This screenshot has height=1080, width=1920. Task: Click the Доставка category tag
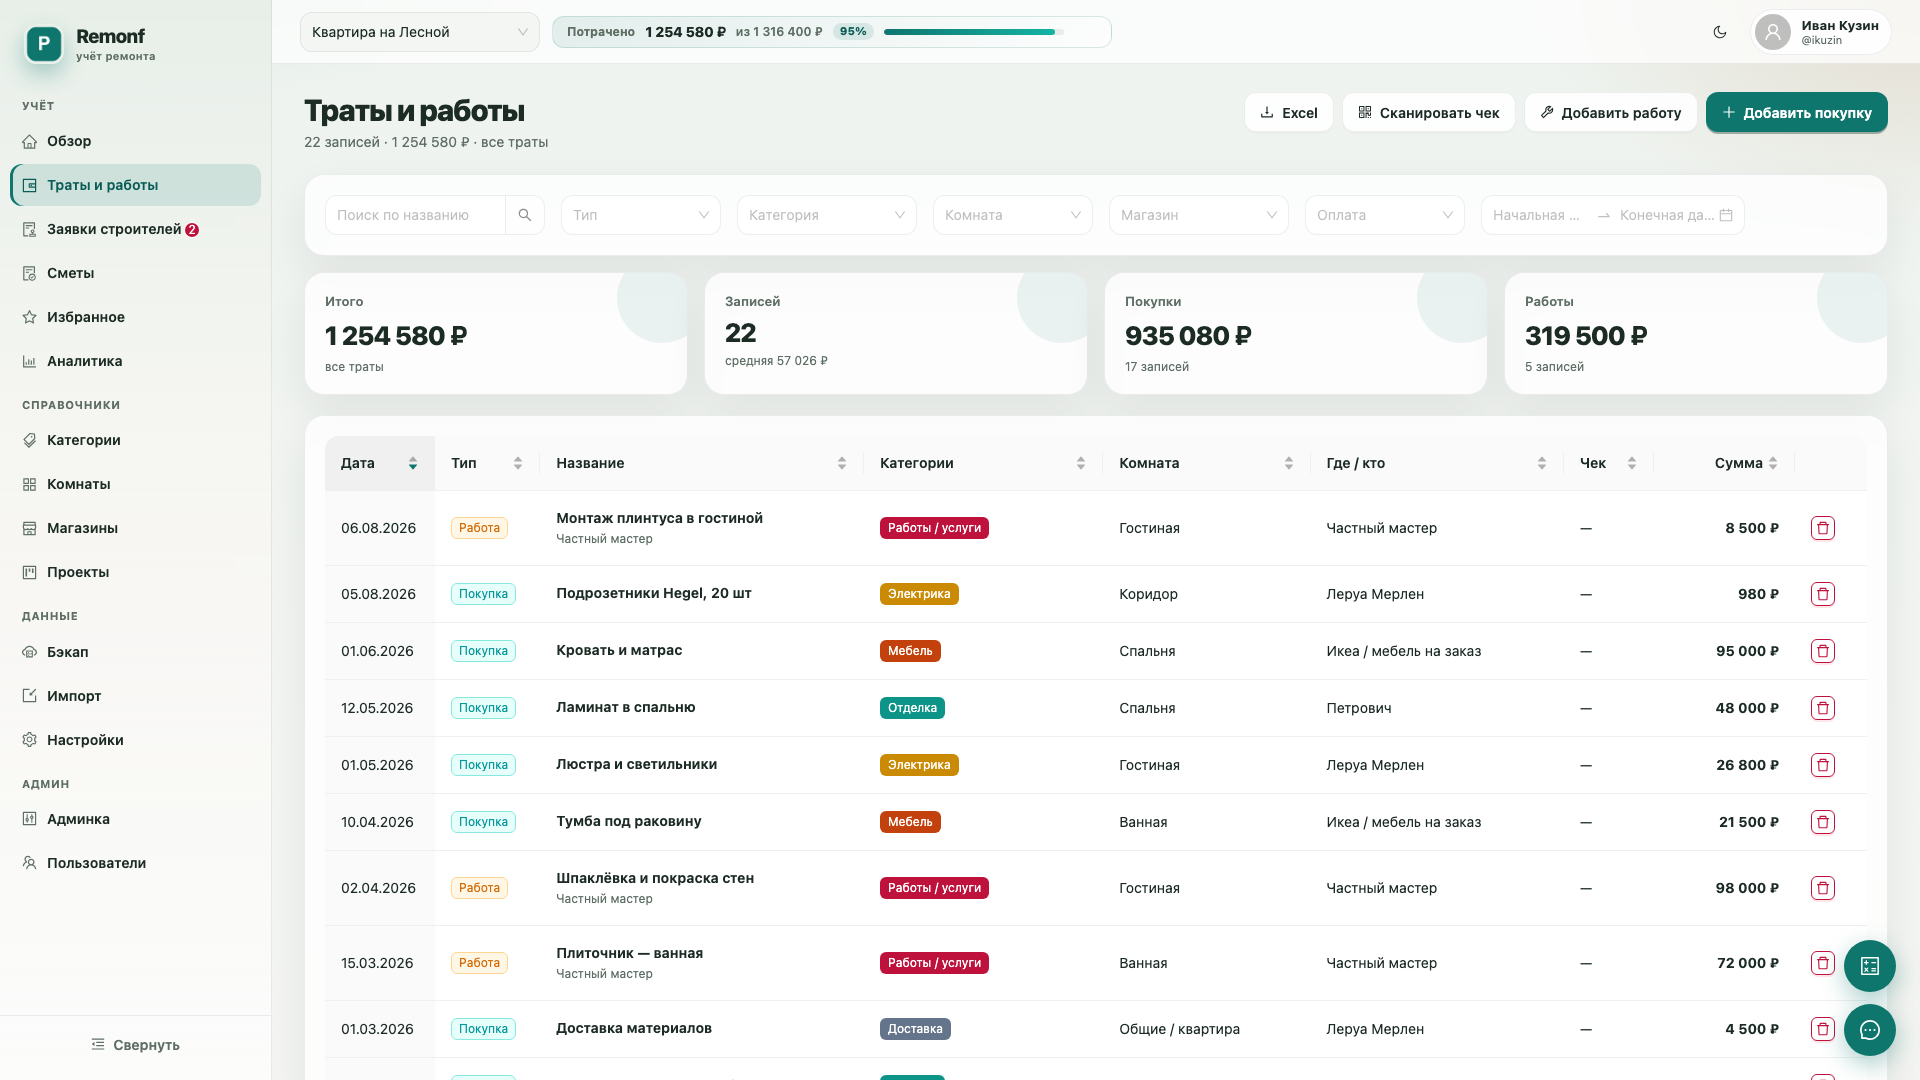click(x=915, y=1029)
